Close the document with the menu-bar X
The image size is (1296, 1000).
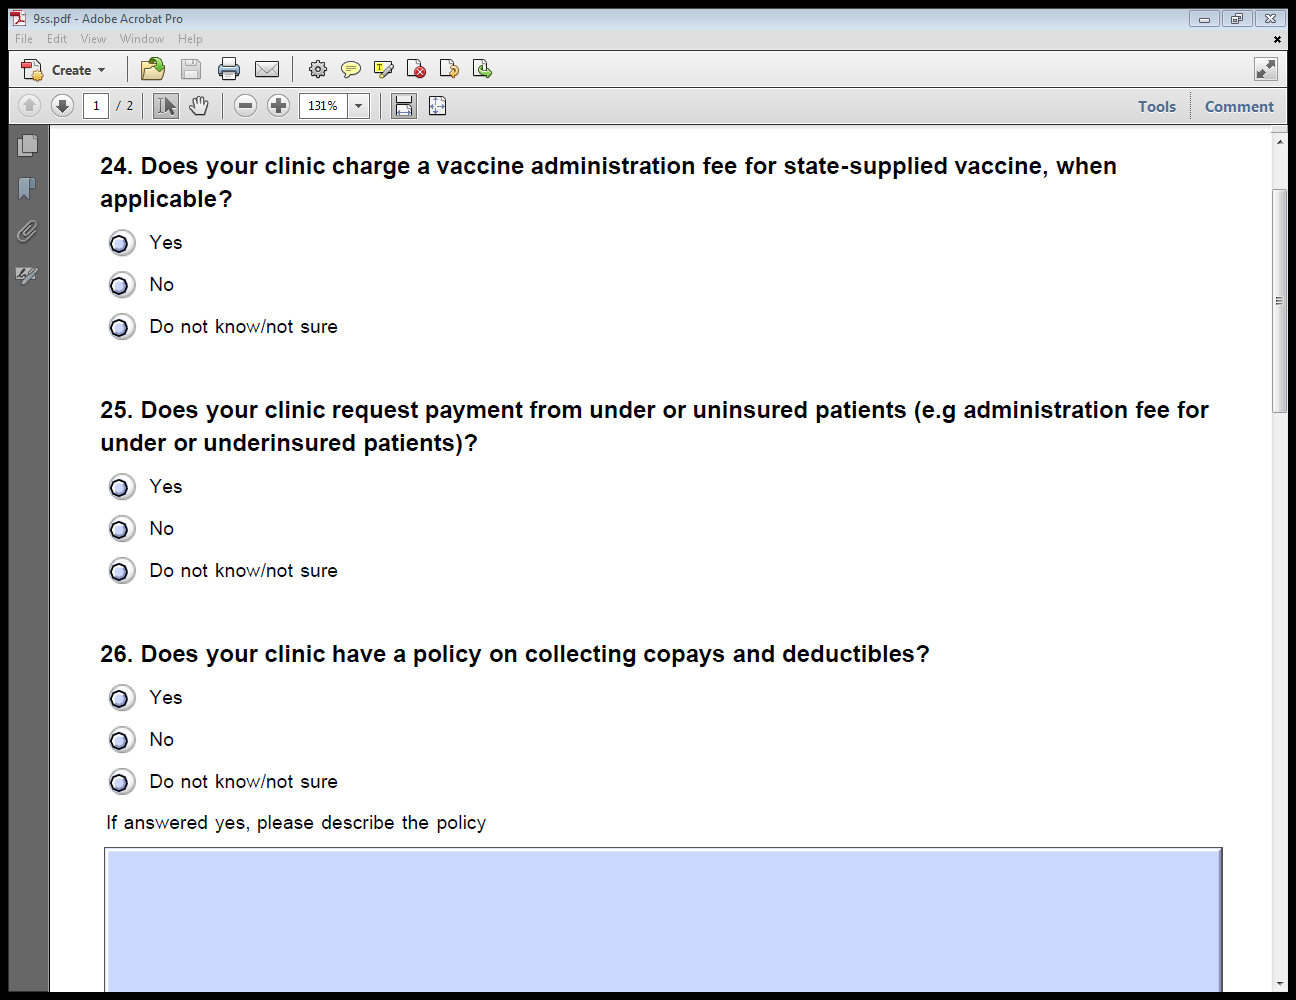pyautogui.click(x=1277, y=39)
